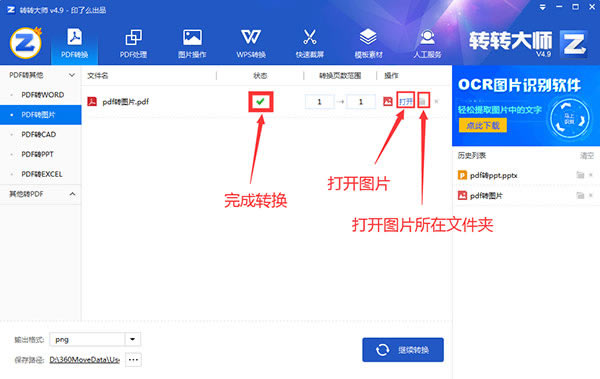The width and height of the screenshot is (600, 379).
Task: Click the pdf转图片.pdf file name
Action: [126, 102]
